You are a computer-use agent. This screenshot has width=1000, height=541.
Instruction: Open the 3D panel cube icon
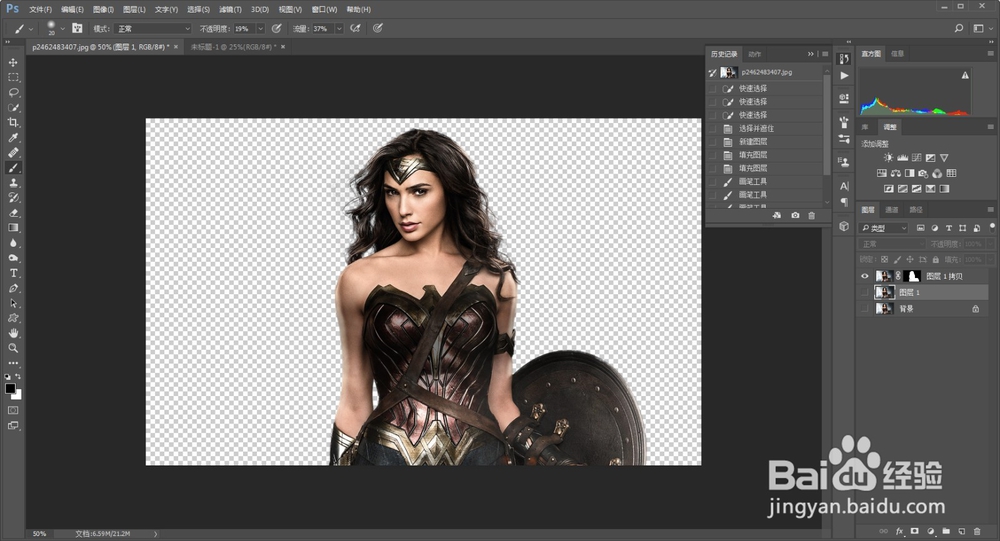(x=844, y=226)
